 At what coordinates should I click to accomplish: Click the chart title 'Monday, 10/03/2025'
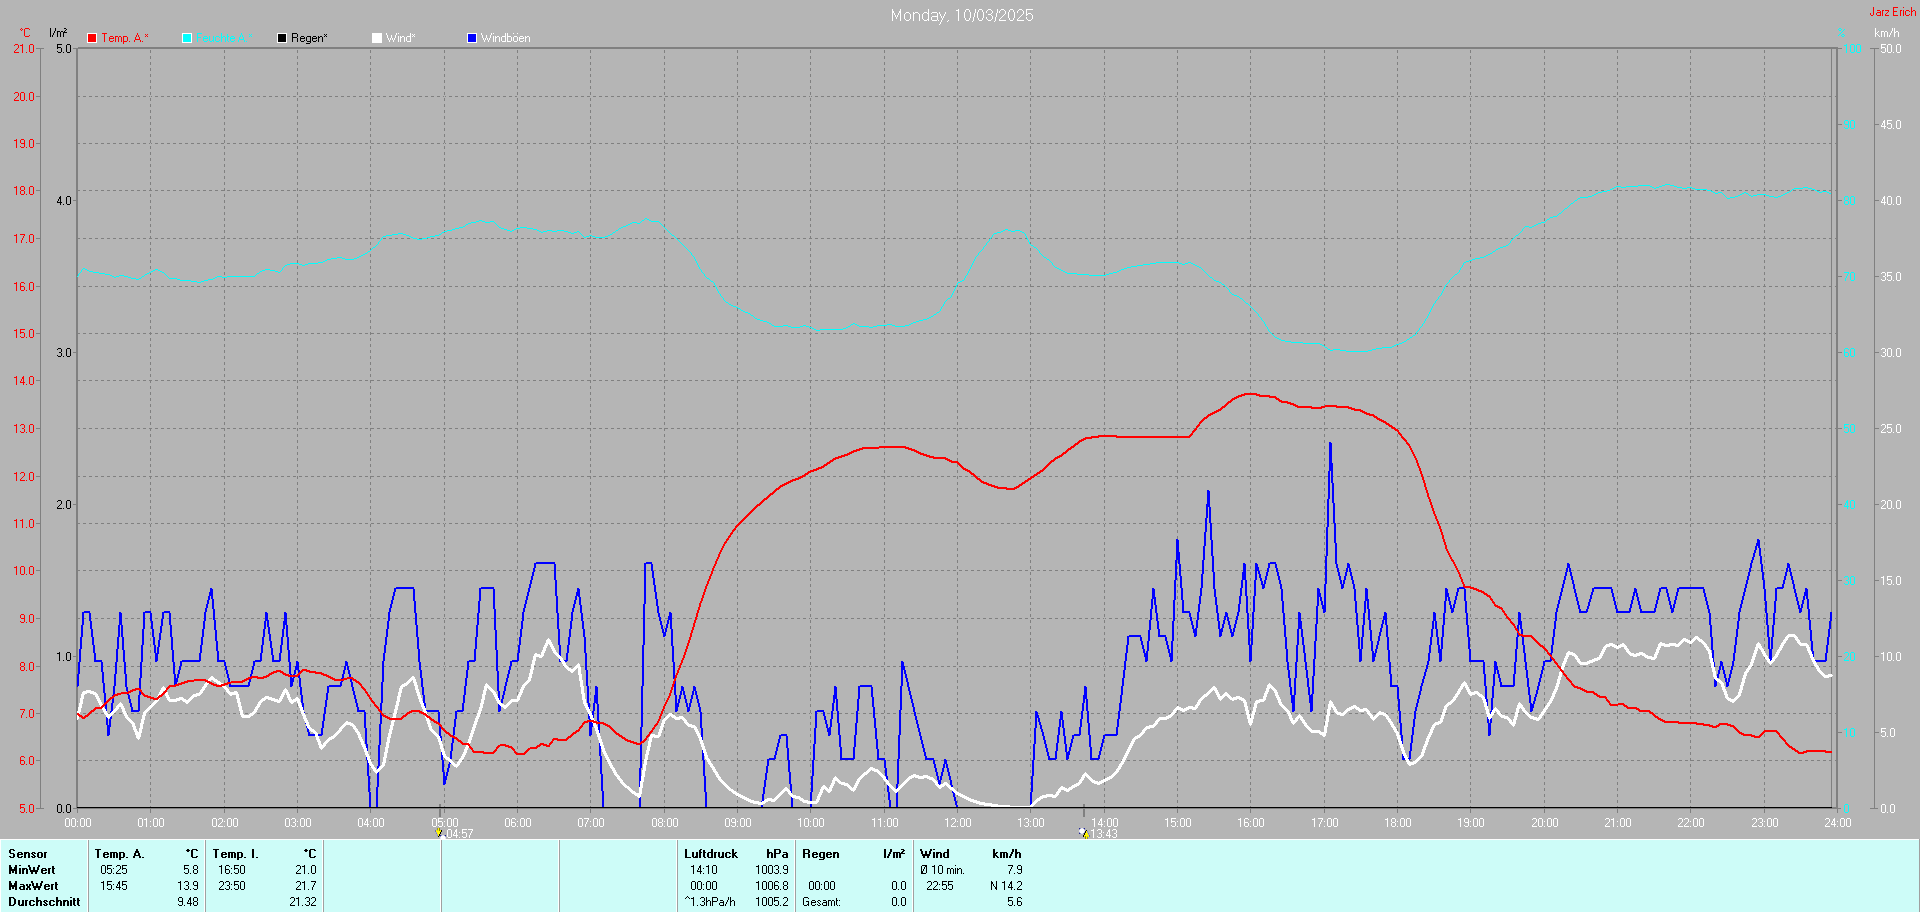962,15
